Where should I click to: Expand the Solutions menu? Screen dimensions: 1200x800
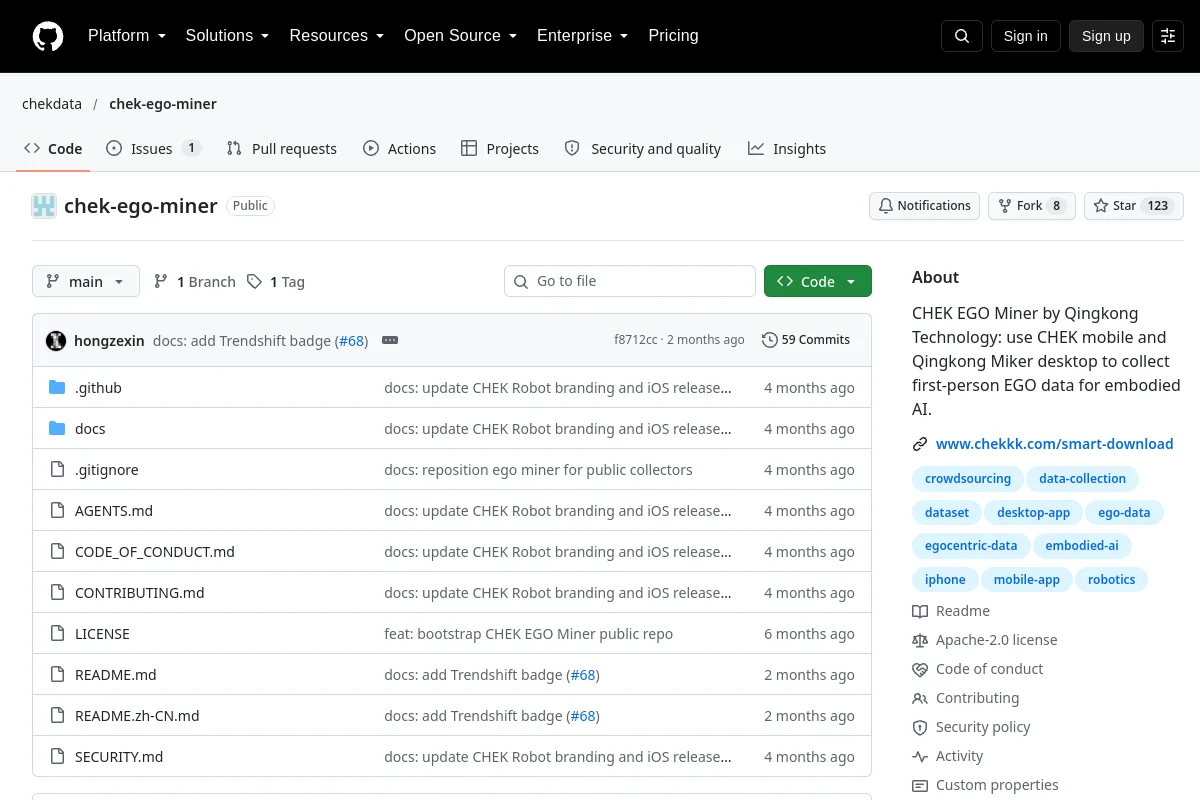click(227, 36)
